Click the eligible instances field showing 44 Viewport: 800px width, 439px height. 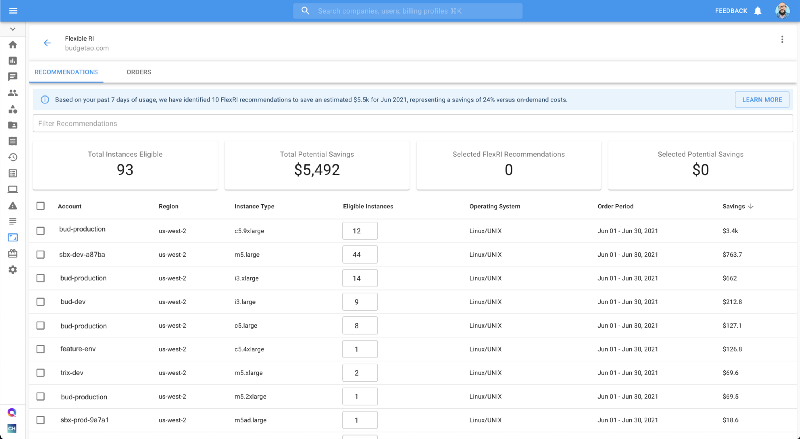358,255
